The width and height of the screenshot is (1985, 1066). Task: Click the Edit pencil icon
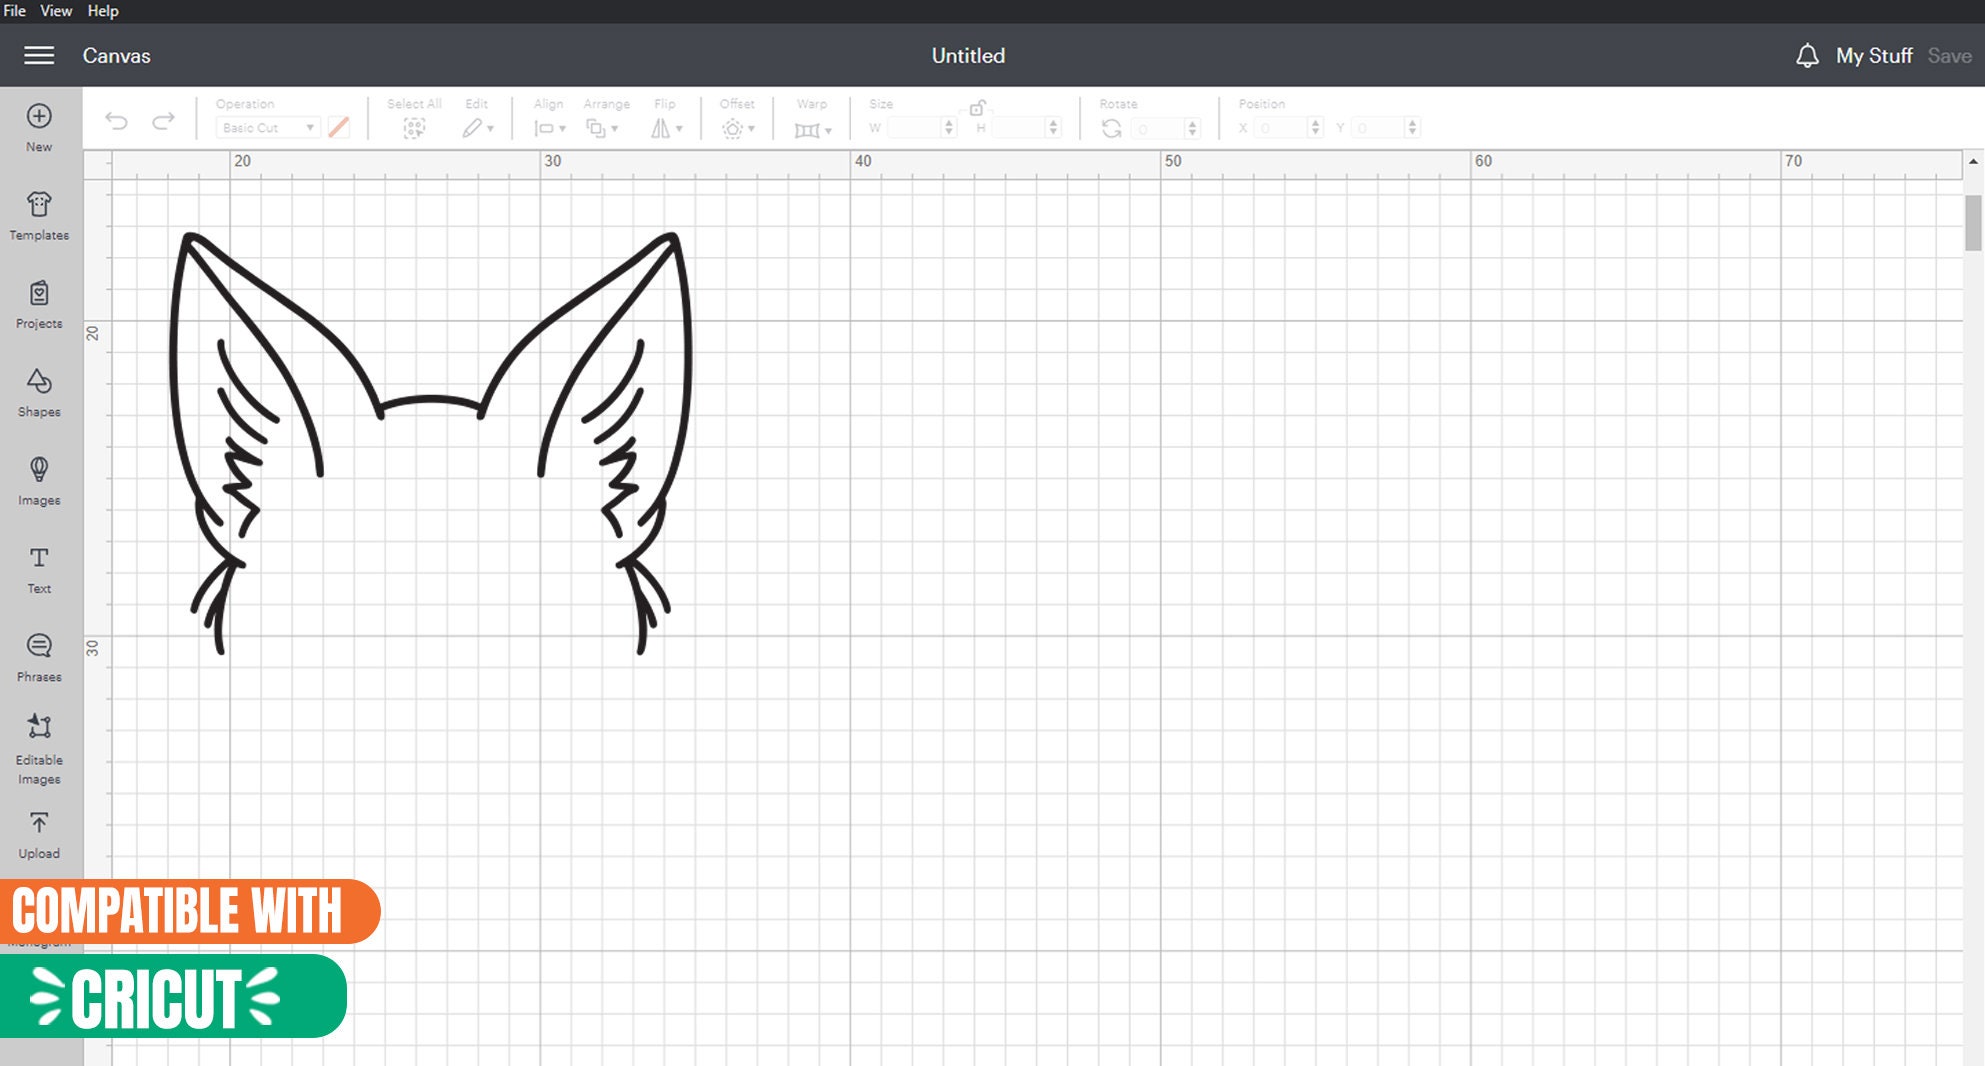click(x=472, y=128)
